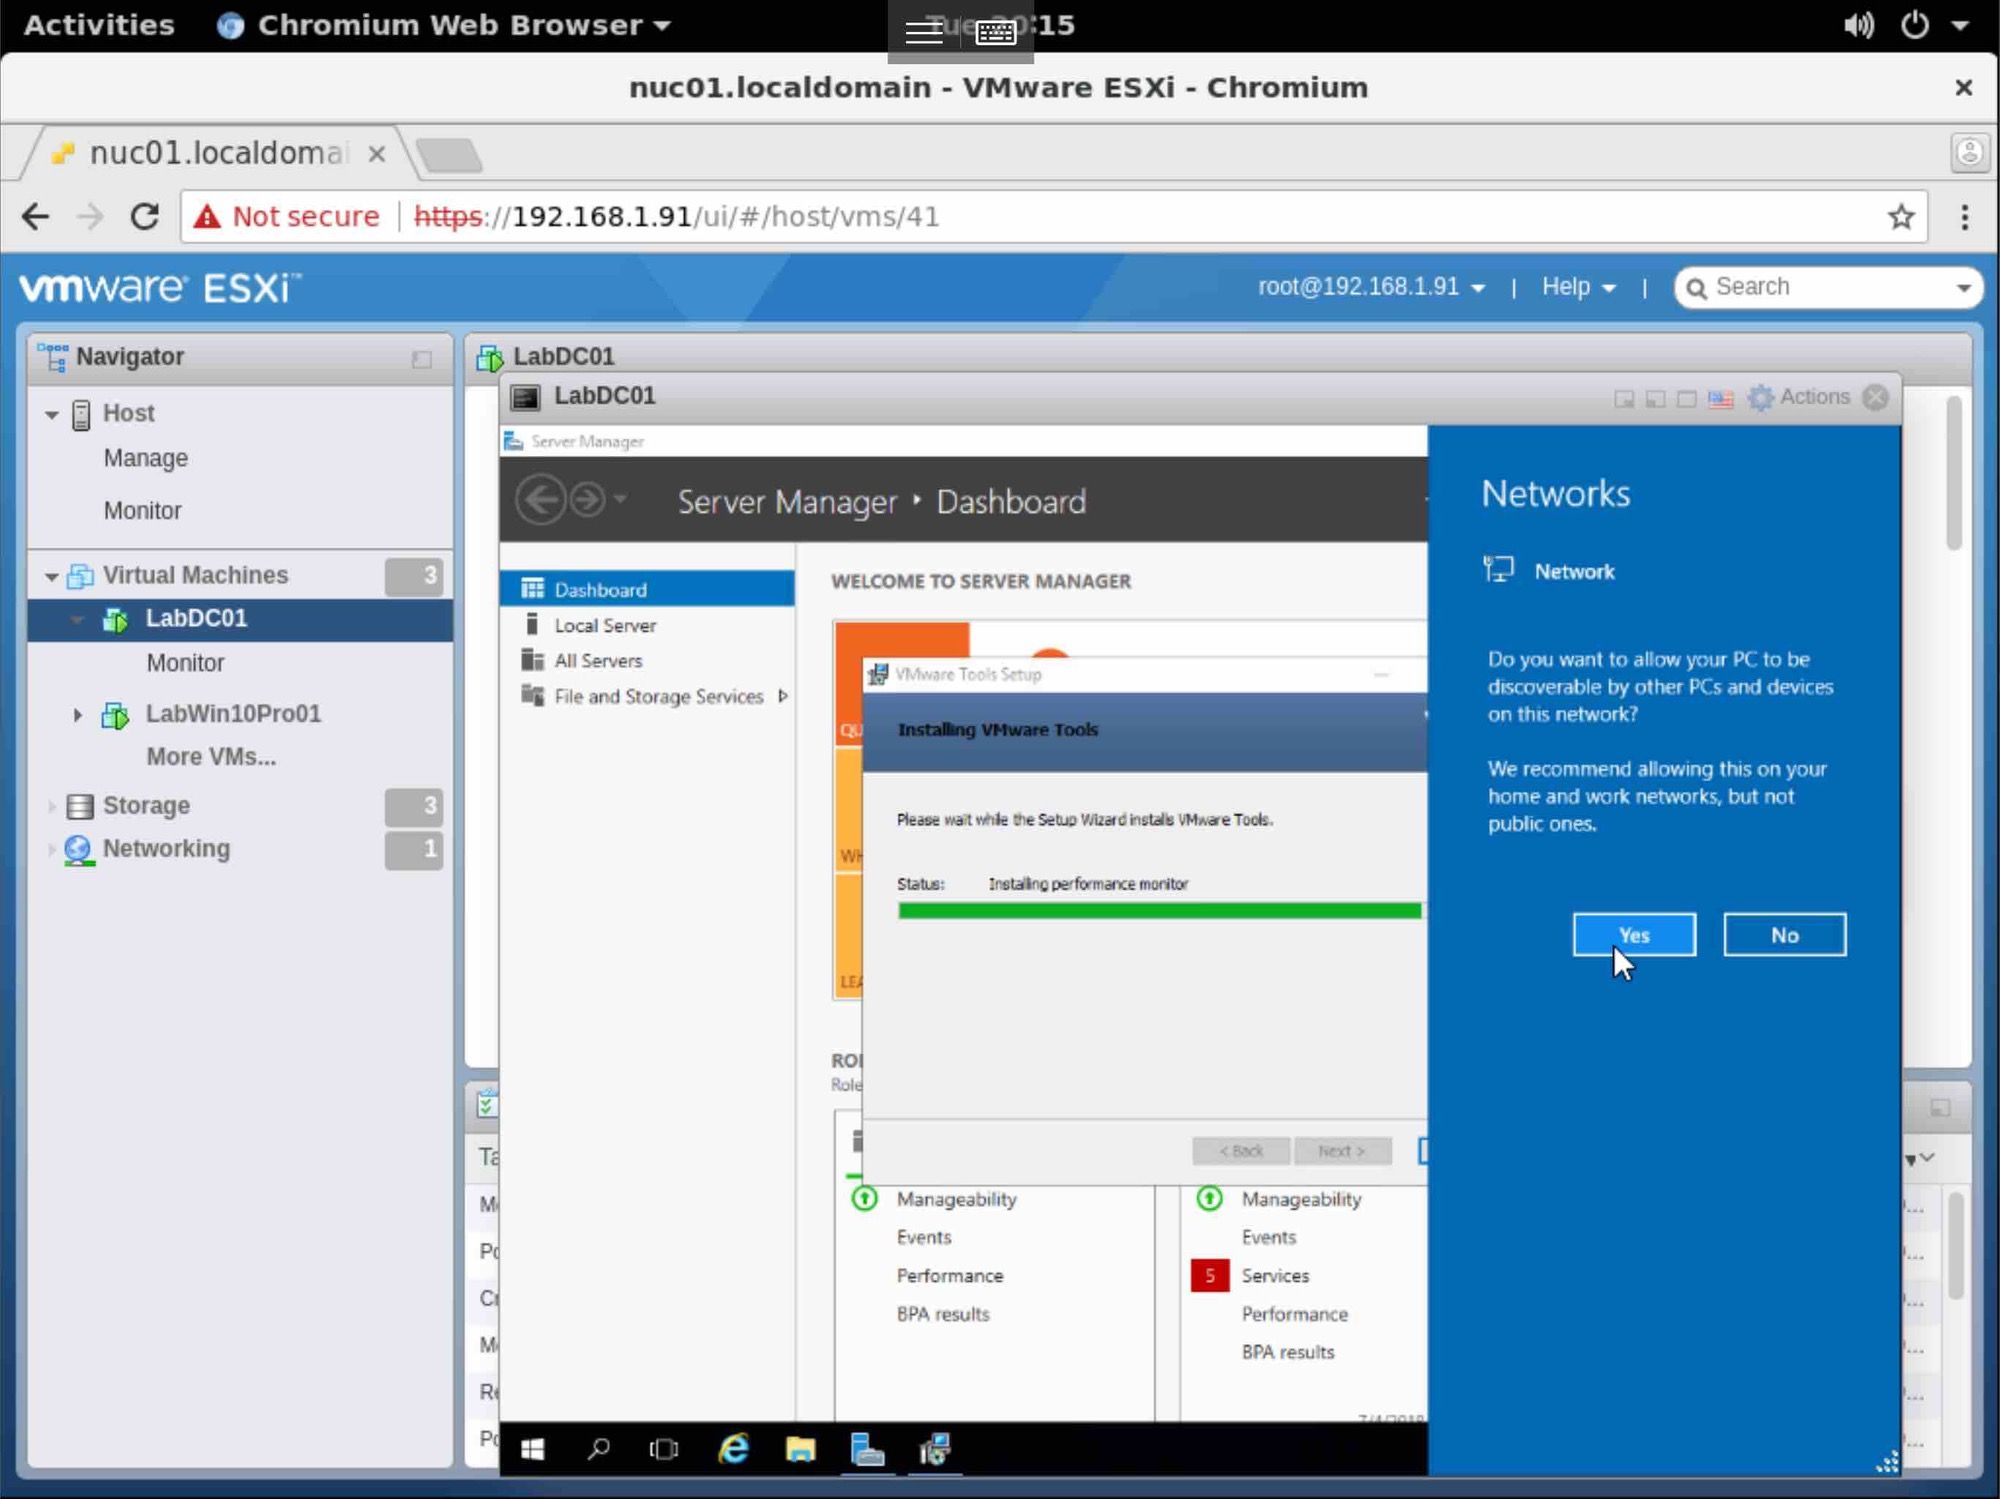This screenshot has width=2000, height=1499.
Task: Click Server Manager forward arrow
Action: coord(587,499)
